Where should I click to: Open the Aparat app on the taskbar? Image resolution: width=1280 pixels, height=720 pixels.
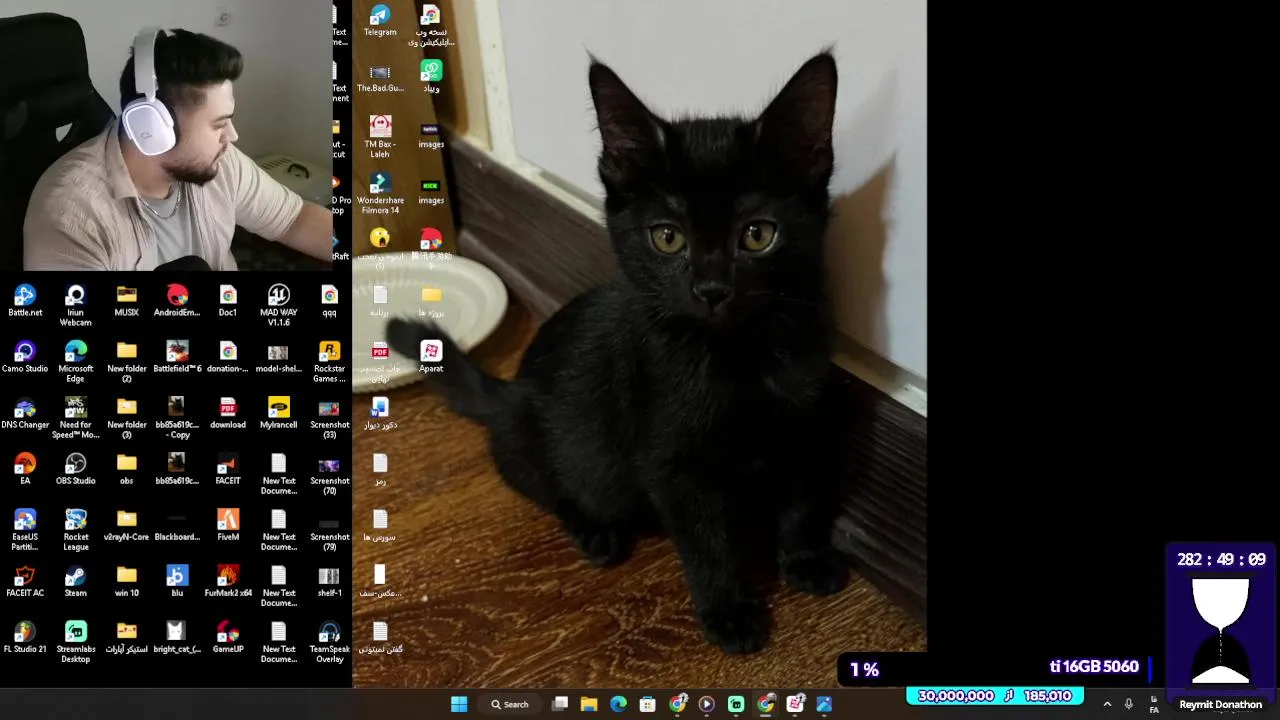(795, 704)
